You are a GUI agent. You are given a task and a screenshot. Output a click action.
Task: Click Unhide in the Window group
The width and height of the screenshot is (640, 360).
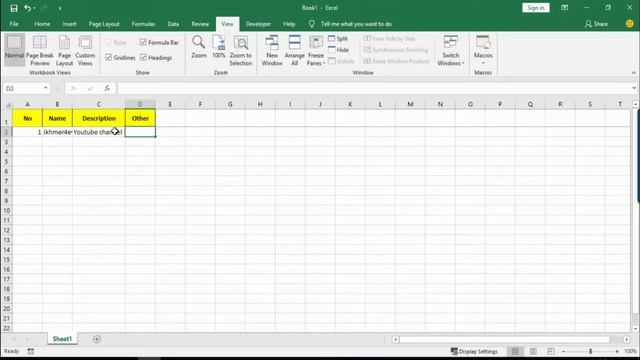pyautogui.click(x=342, y=61)
